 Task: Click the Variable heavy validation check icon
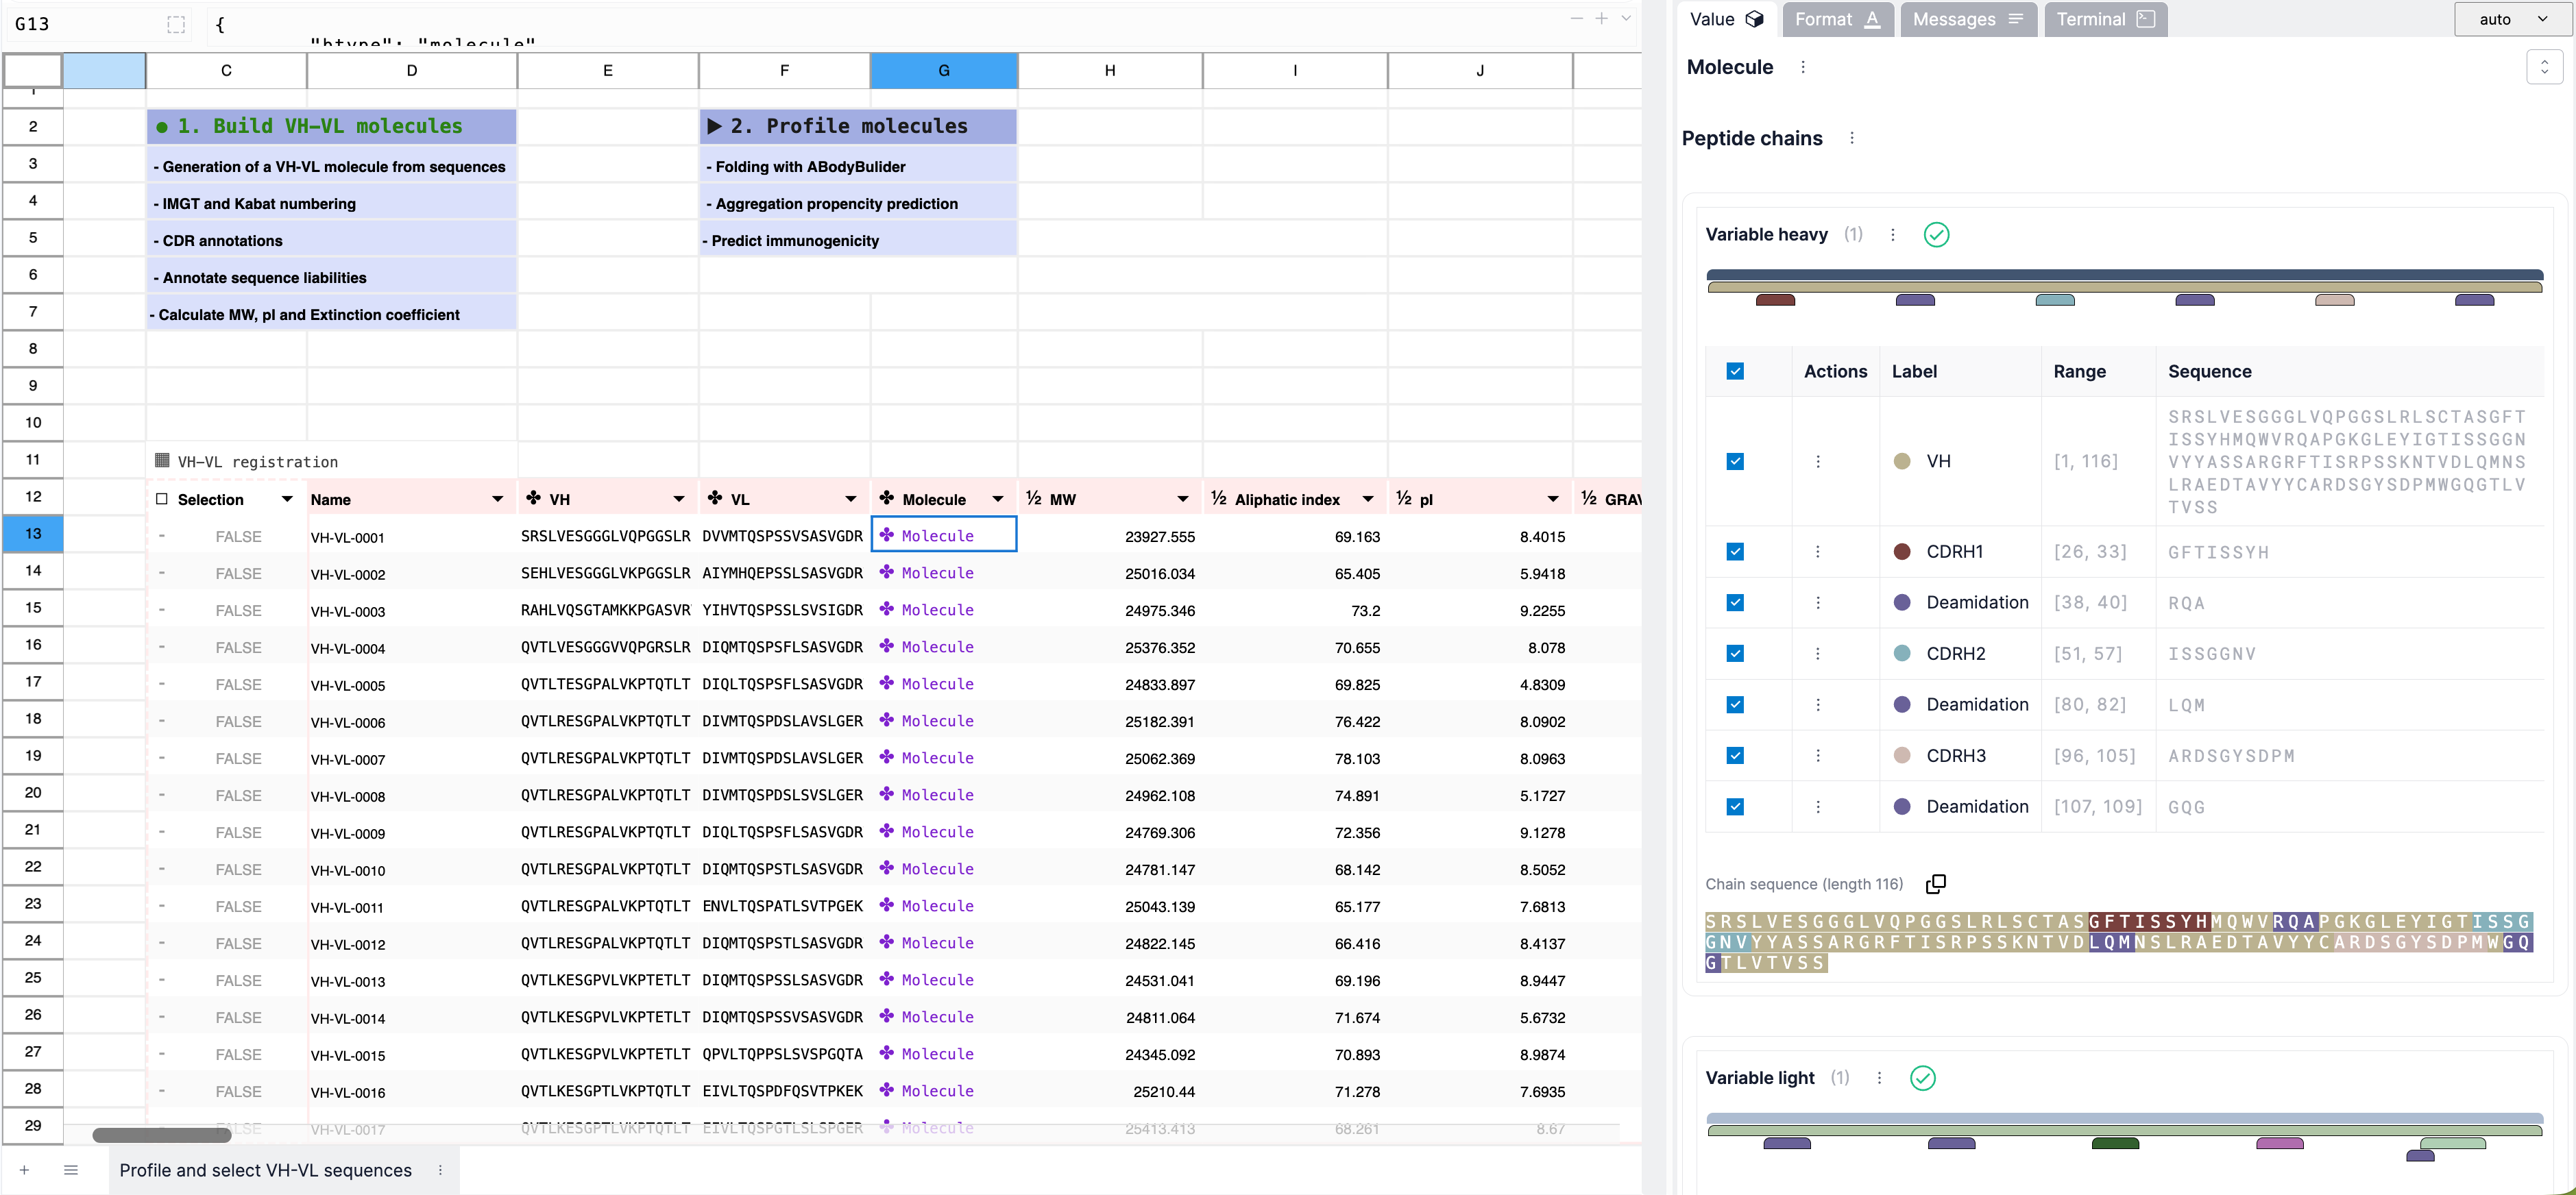point(1936,235)
